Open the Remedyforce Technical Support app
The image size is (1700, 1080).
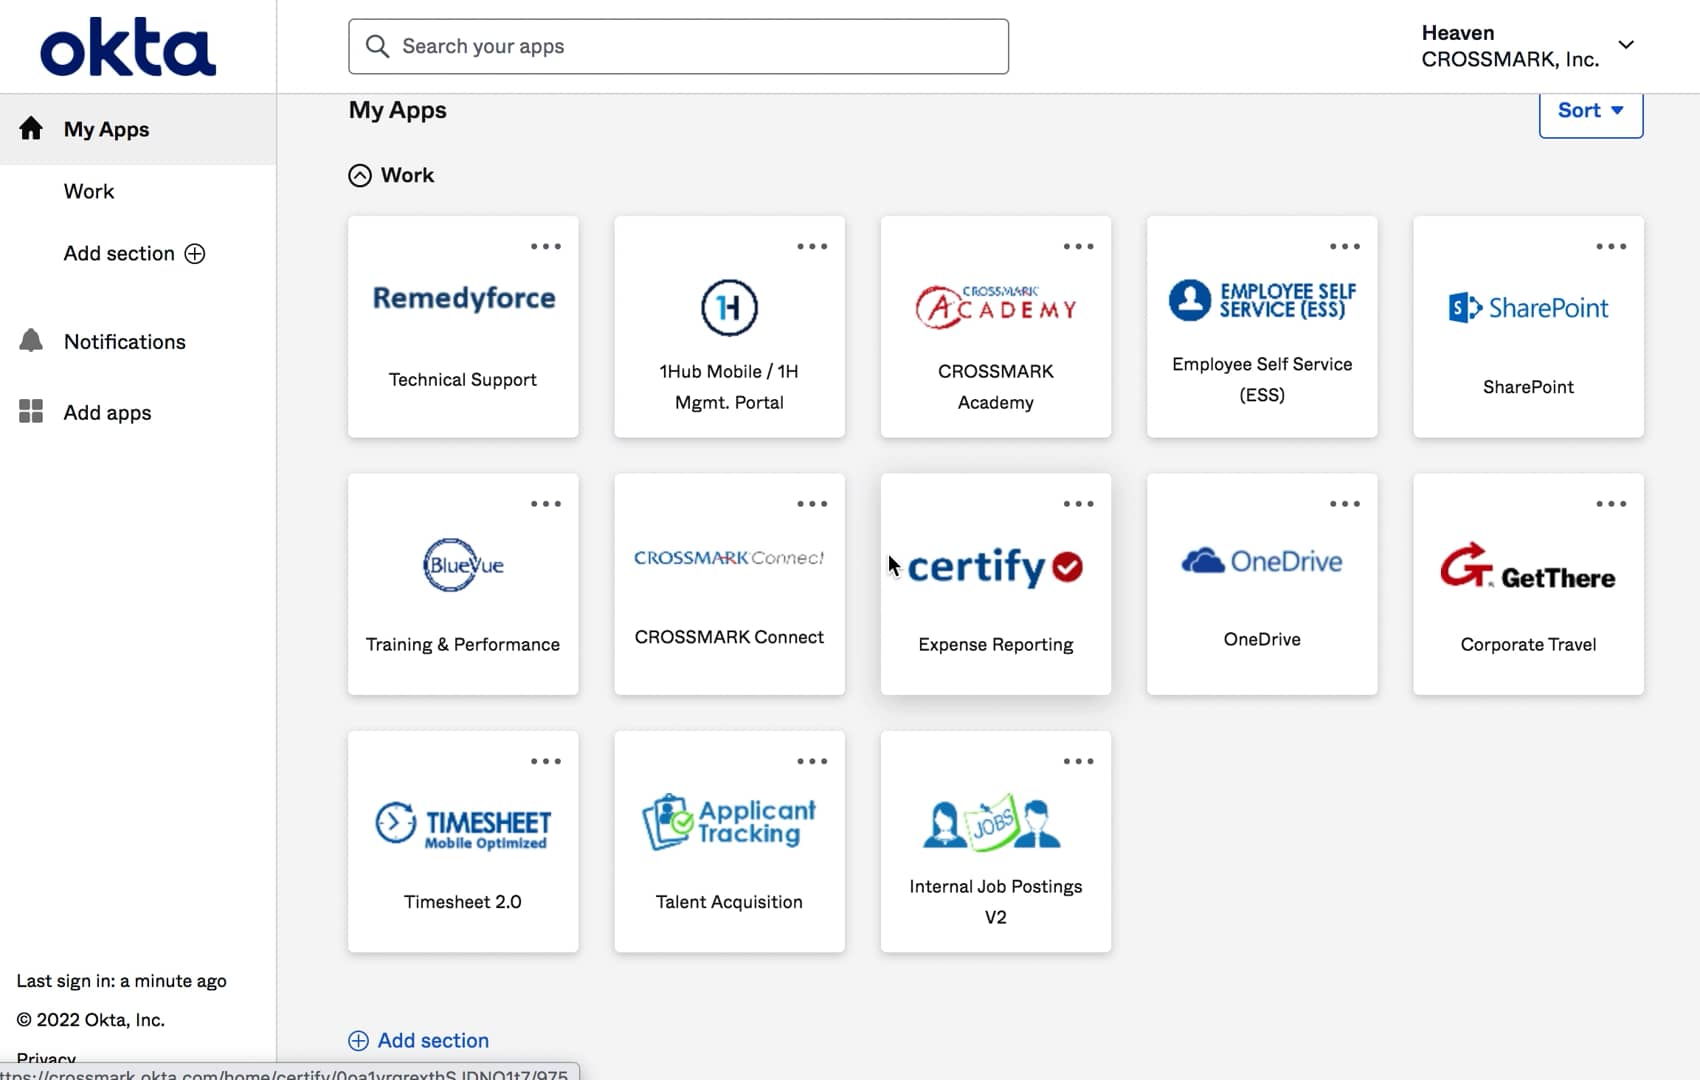click(x=462, y=327)
